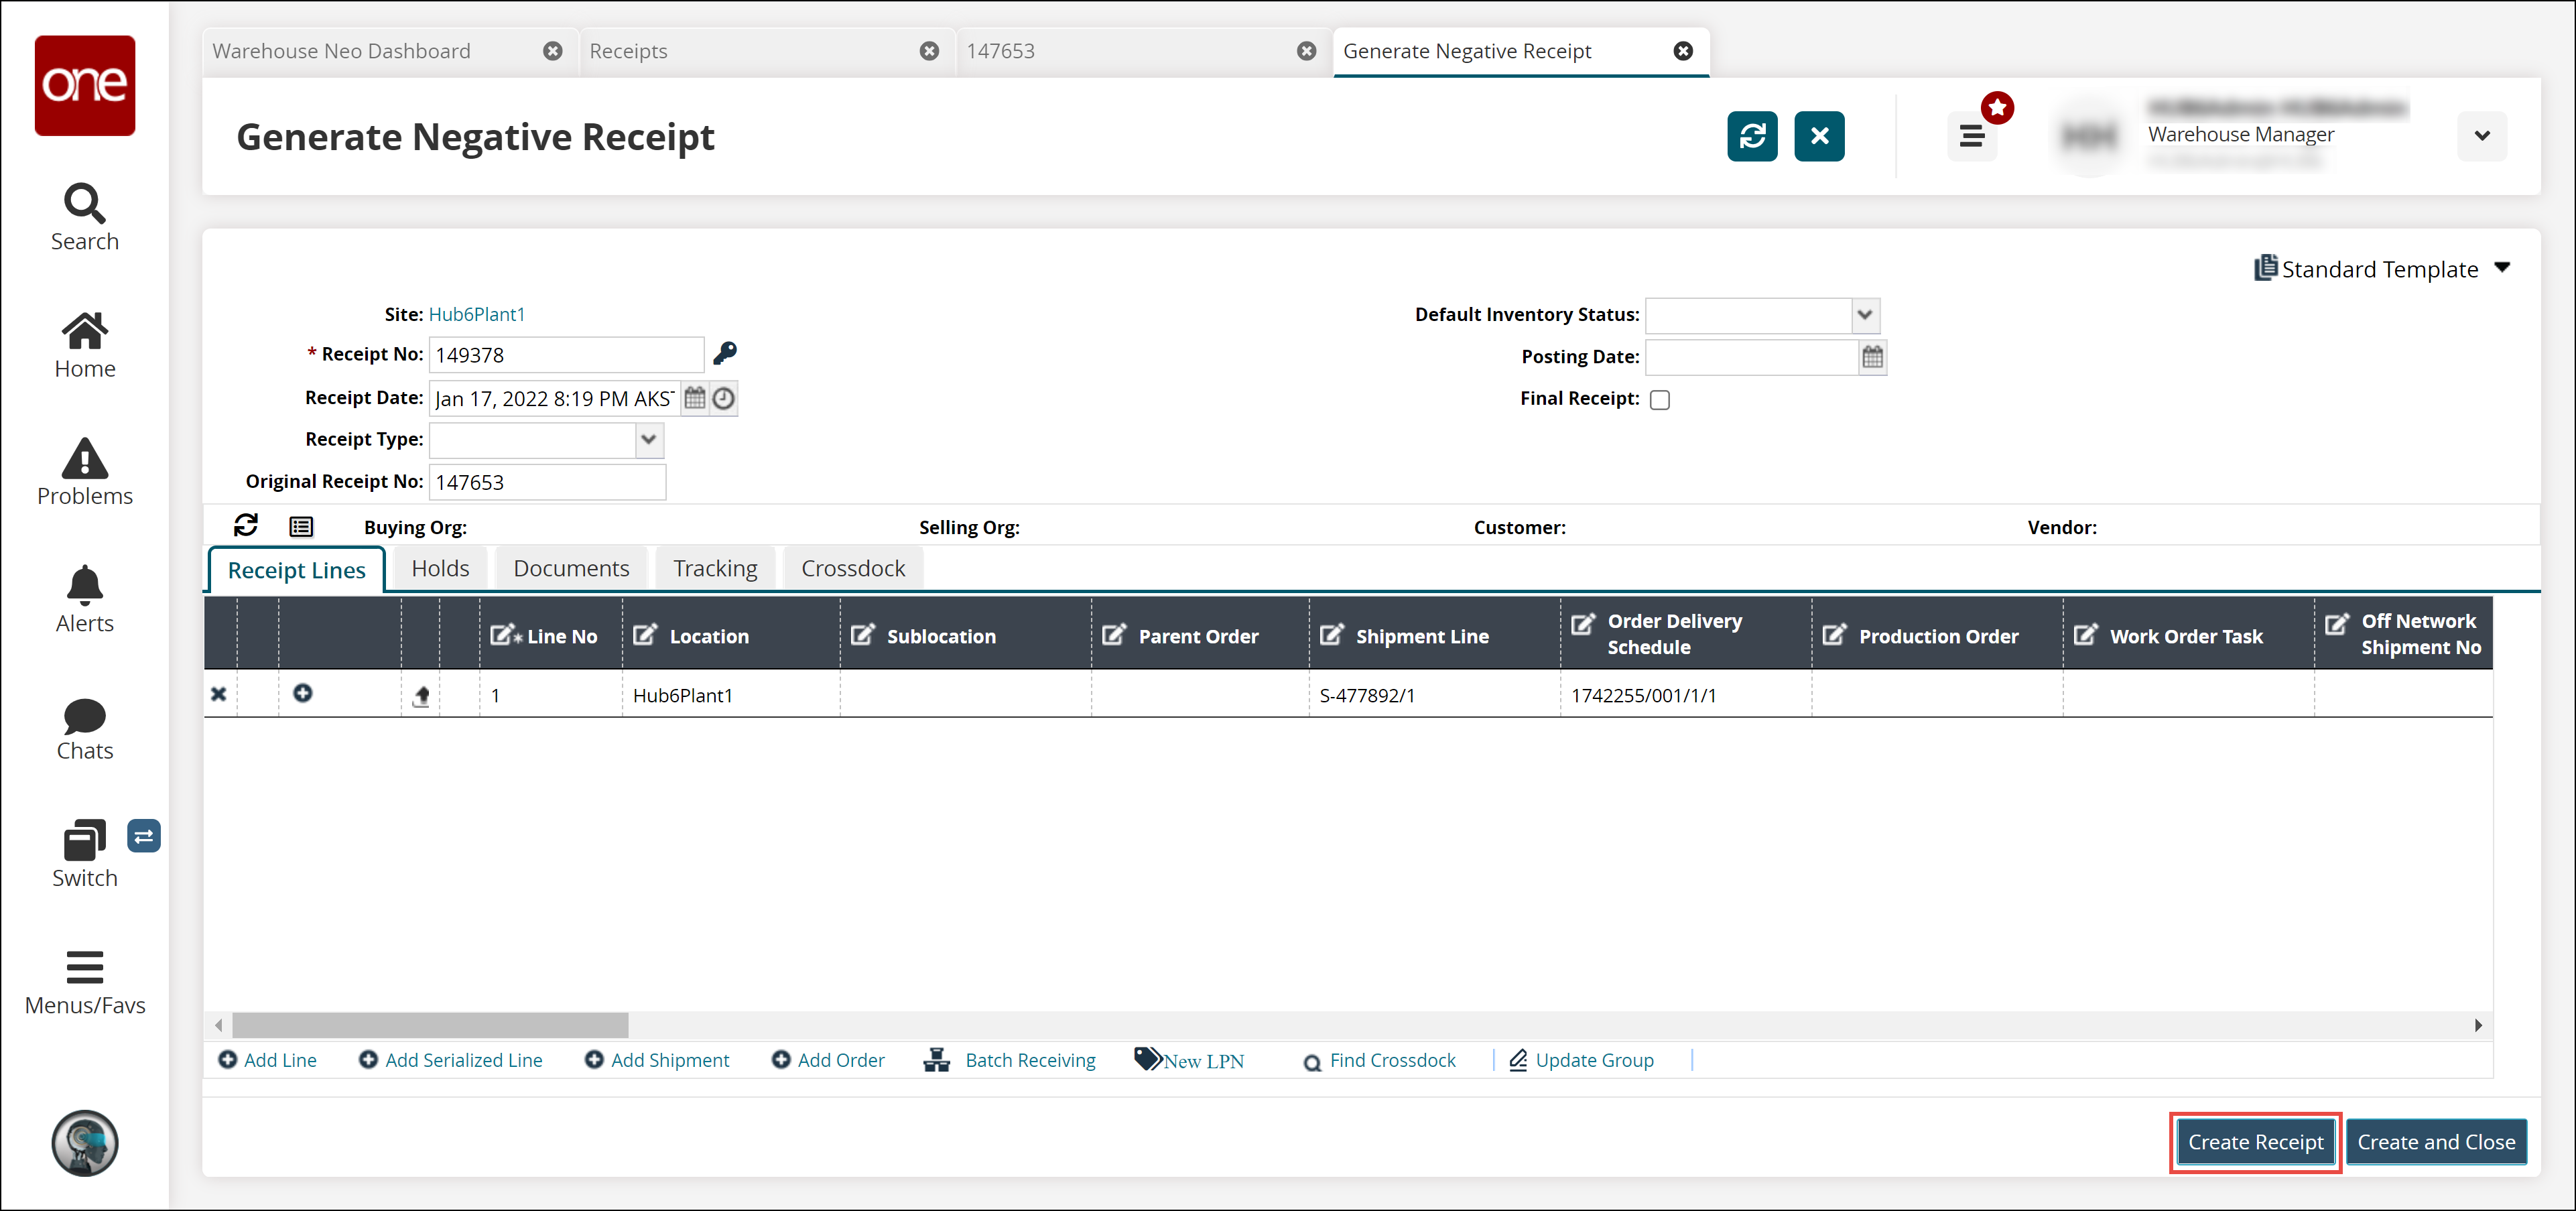Switch to the Holds tab
Screen dimensions: 2576x1211
pos(440,568)
